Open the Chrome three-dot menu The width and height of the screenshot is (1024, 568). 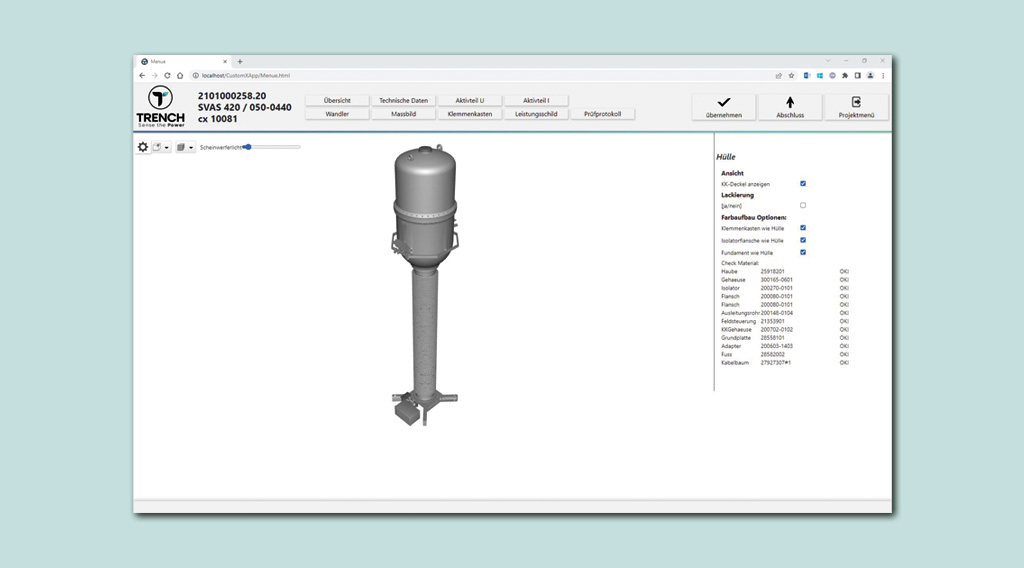(883, 75)
